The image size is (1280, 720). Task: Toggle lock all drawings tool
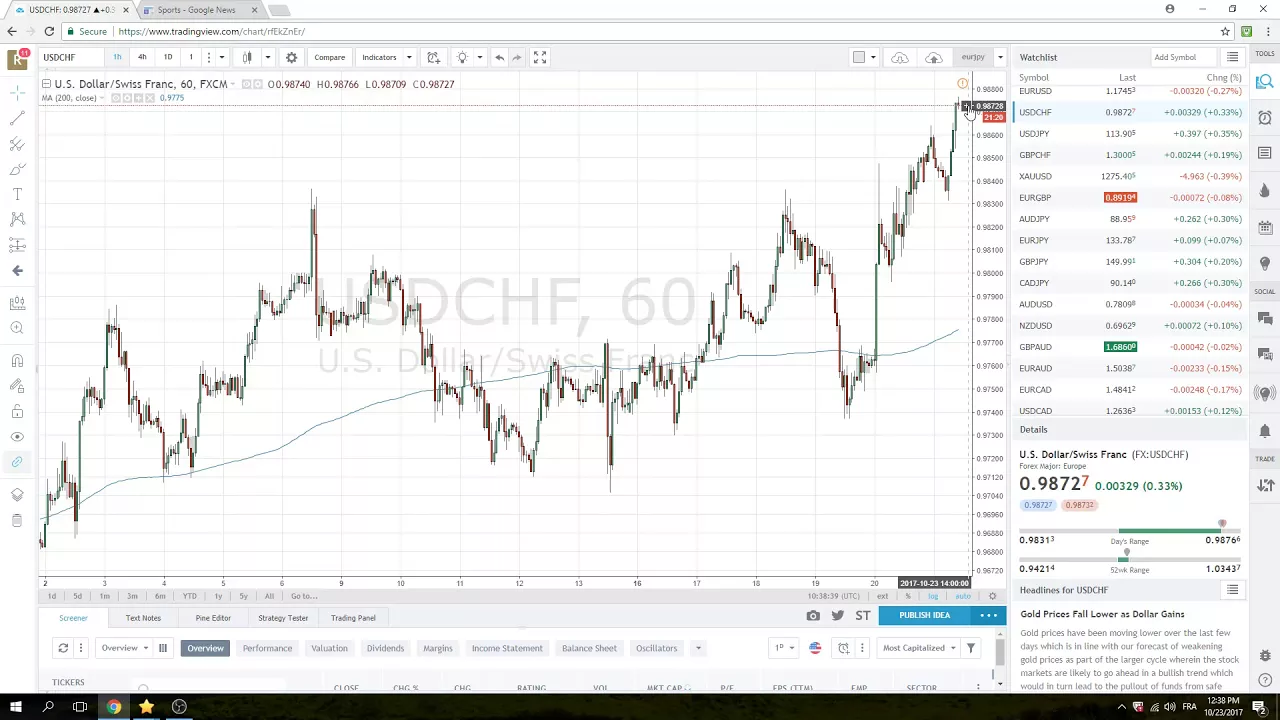(x=17, y=412)
